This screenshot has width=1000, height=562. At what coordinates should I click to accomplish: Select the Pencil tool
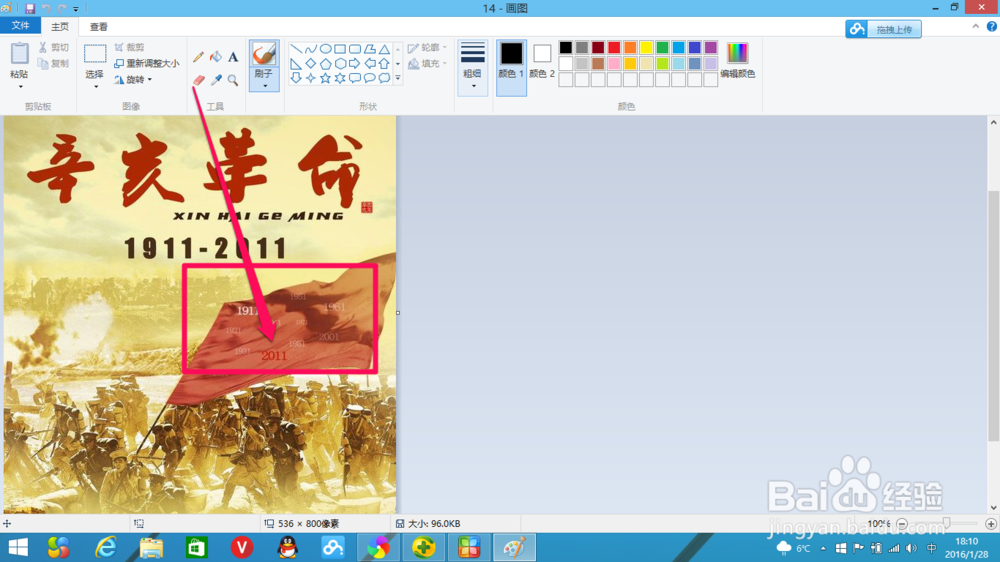tap(198, 57)
